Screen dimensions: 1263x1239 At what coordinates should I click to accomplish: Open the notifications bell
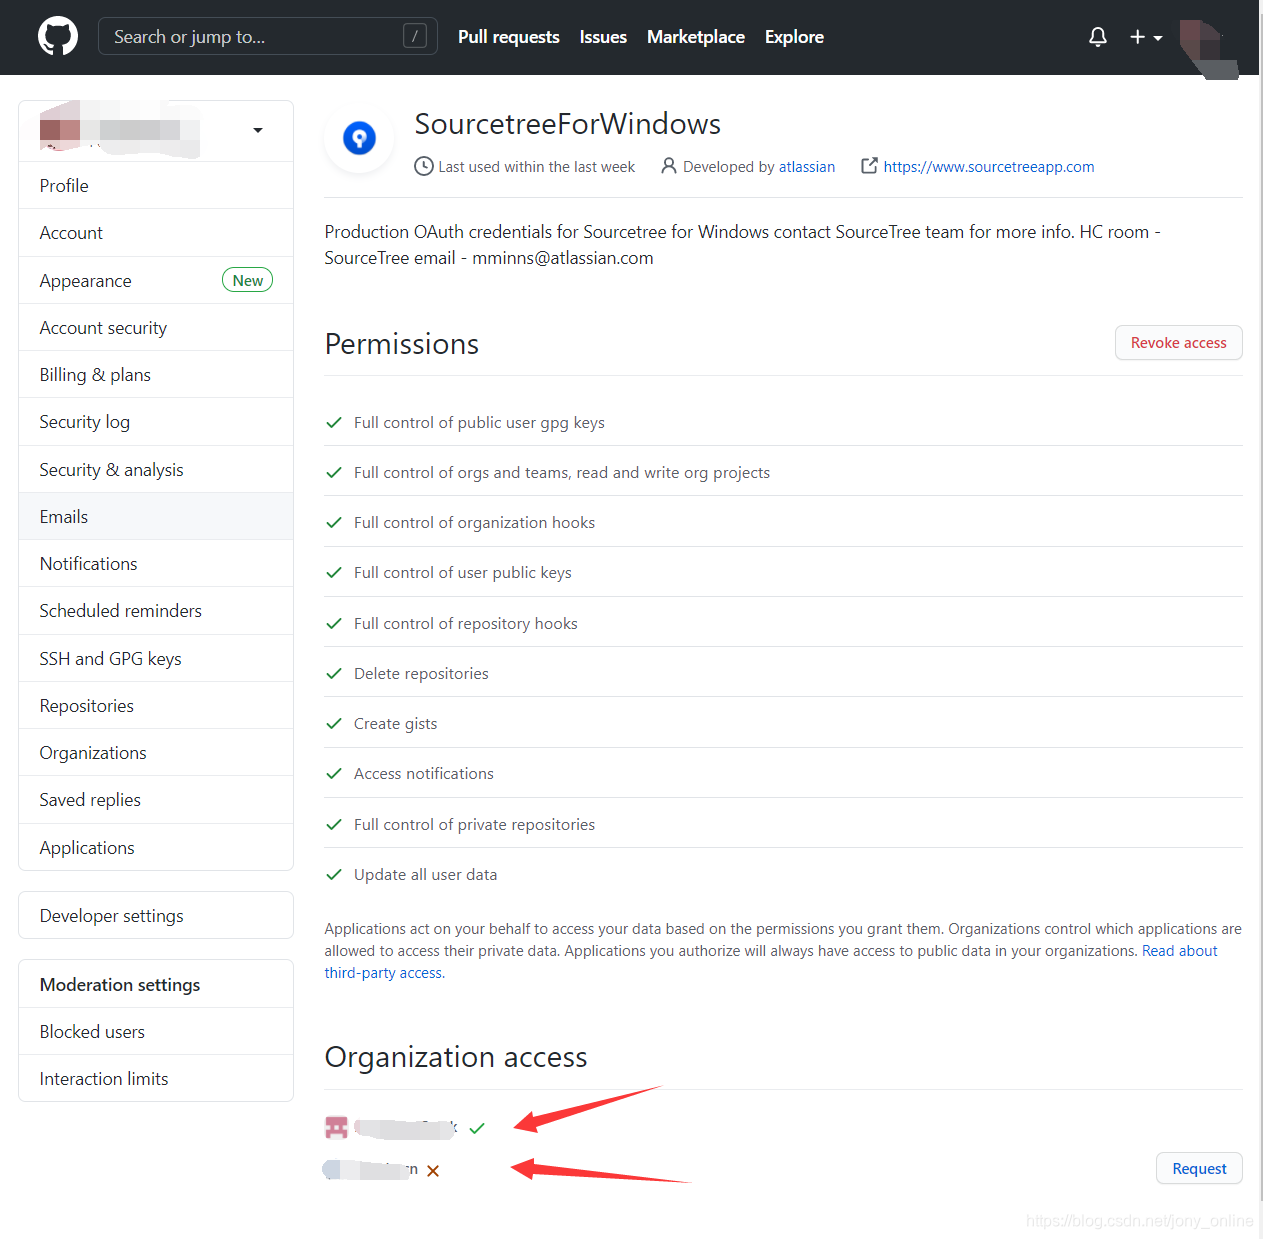coord(1097,36)
